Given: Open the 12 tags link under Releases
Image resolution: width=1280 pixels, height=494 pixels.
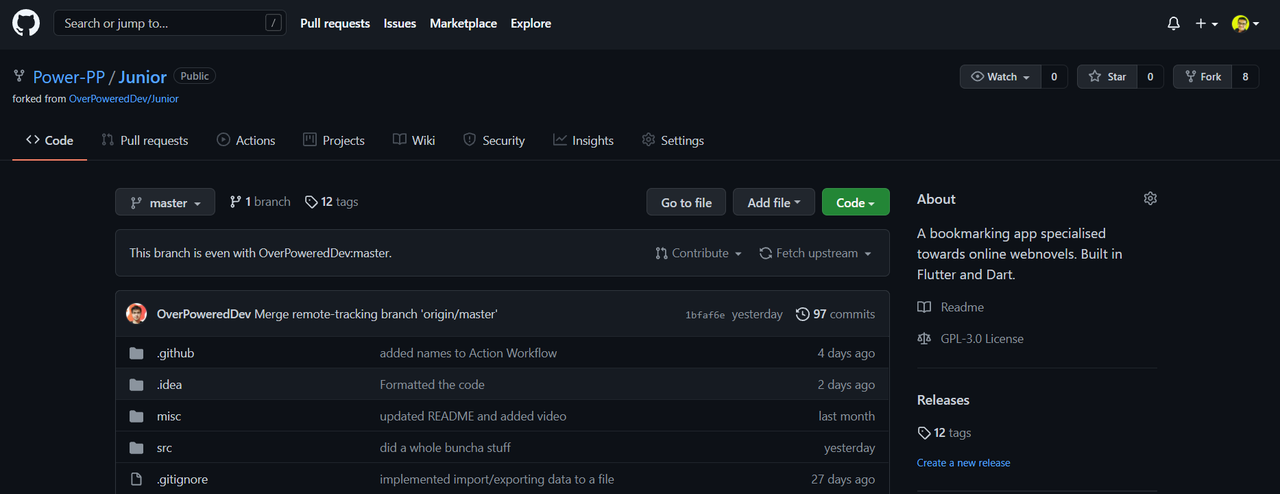Looking at the screenshot, I should pos(944,433).
